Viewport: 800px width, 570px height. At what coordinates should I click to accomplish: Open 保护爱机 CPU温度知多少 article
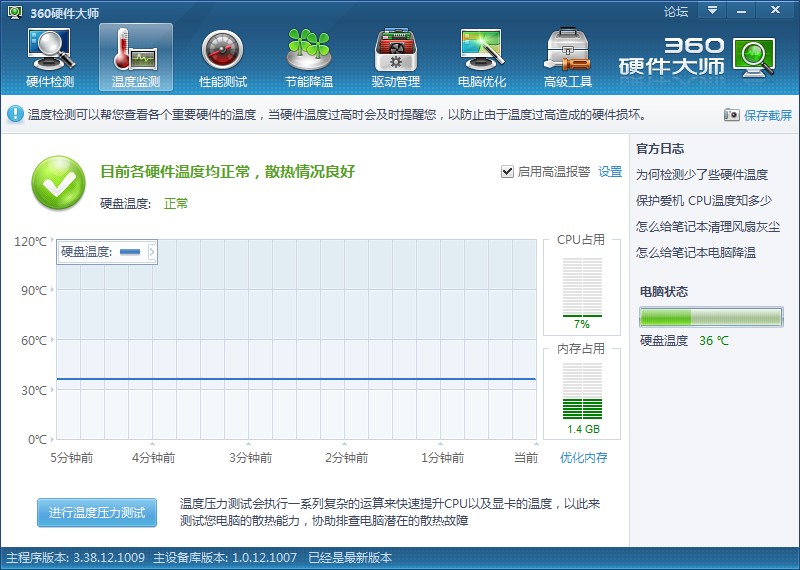tap(704, 201)
